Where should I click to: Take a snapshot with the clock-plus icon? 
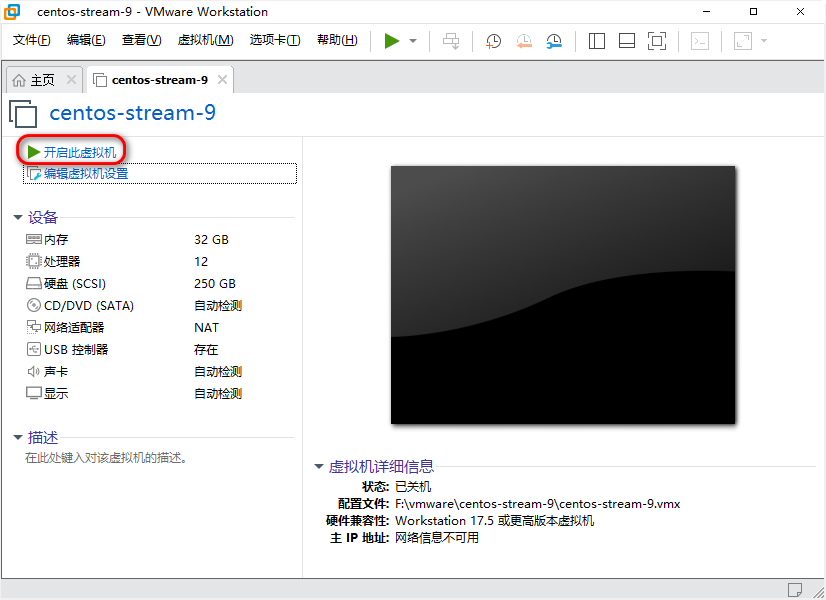pos(493,41)
